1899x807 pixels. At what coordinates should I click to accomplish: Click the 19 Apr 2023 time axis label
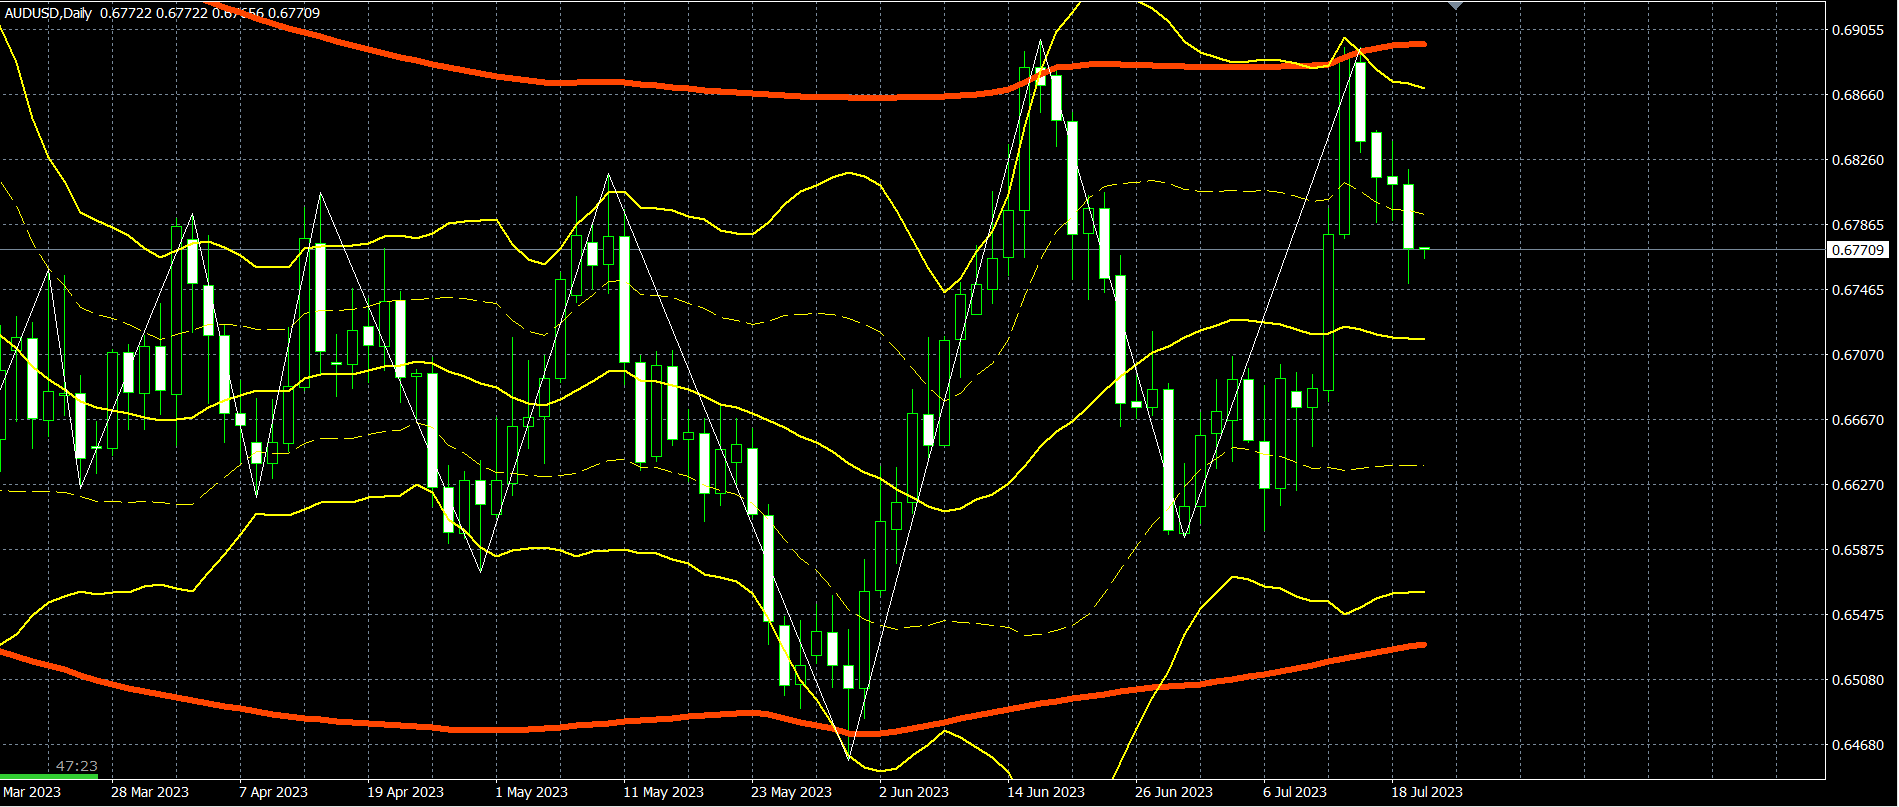pos(405,792)
